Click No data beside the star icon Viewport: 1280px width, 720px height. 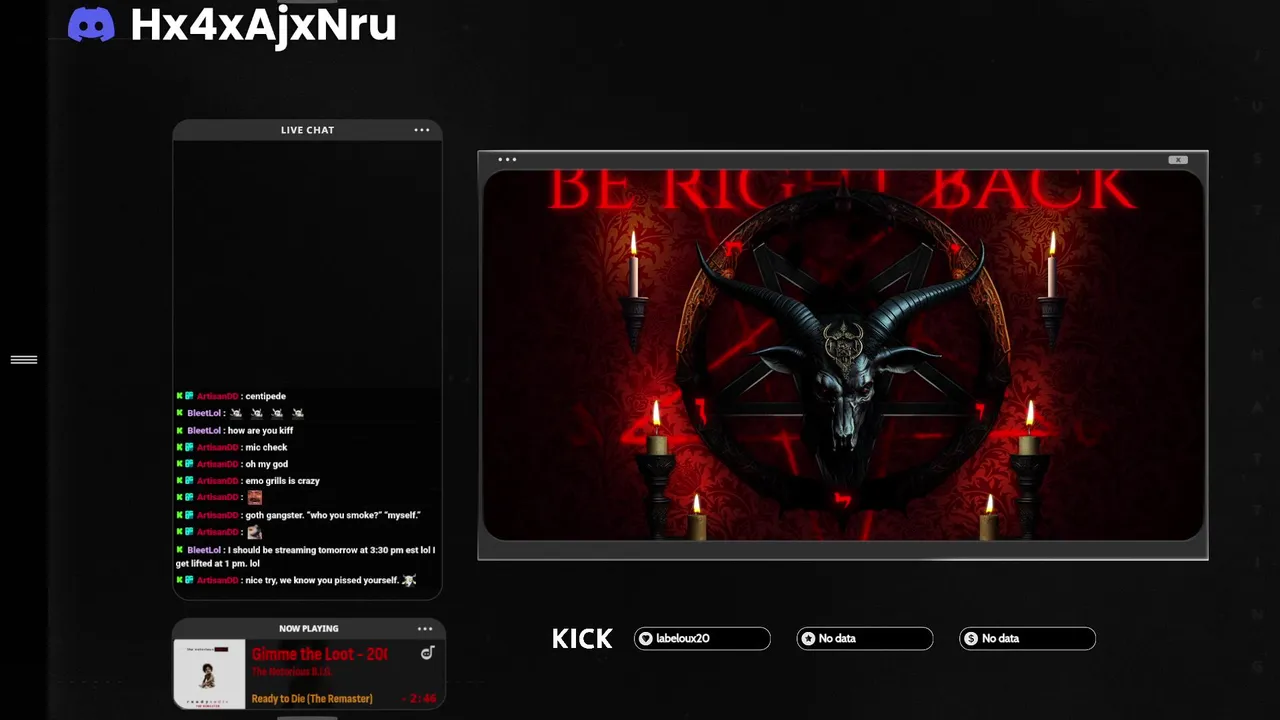pyautogui.click(x=837, y=639)
